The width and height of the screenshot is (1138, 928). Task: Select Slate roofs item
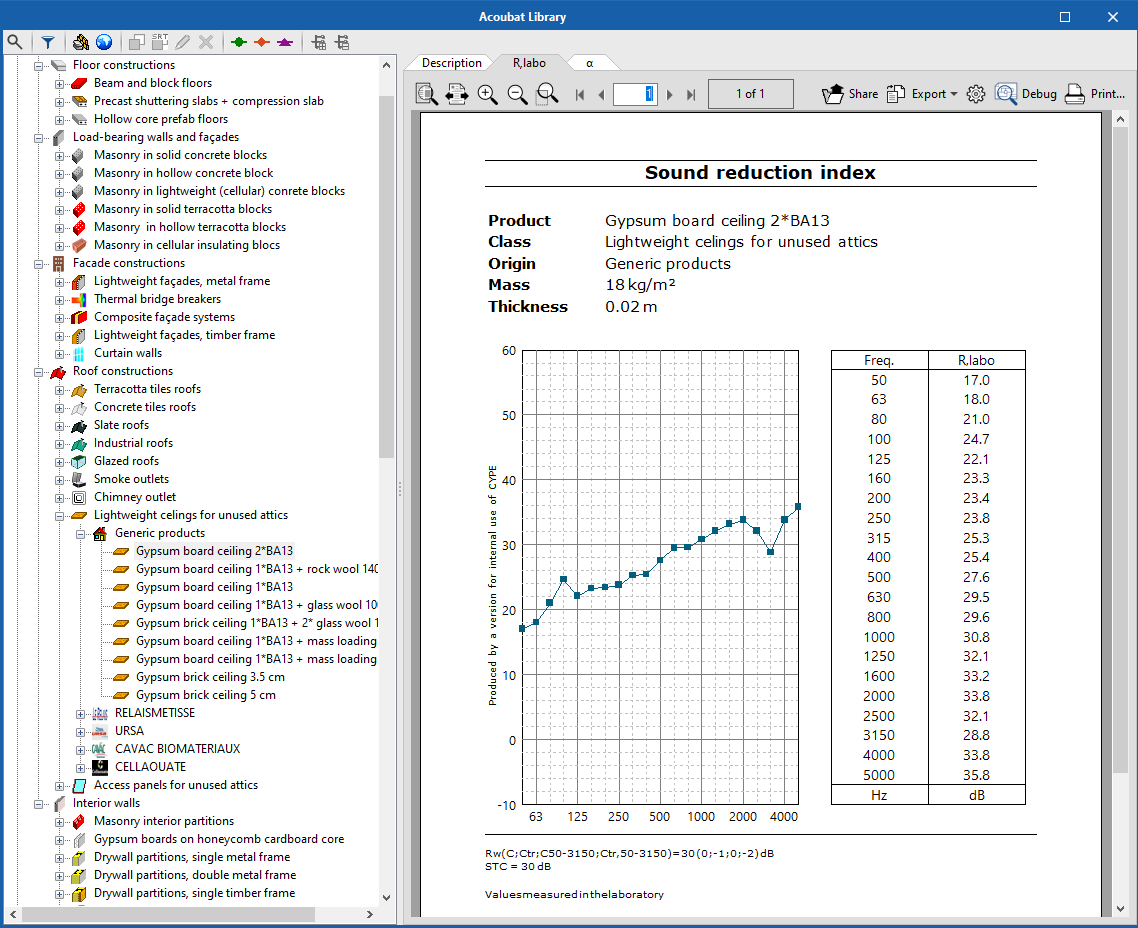(121, 425)
